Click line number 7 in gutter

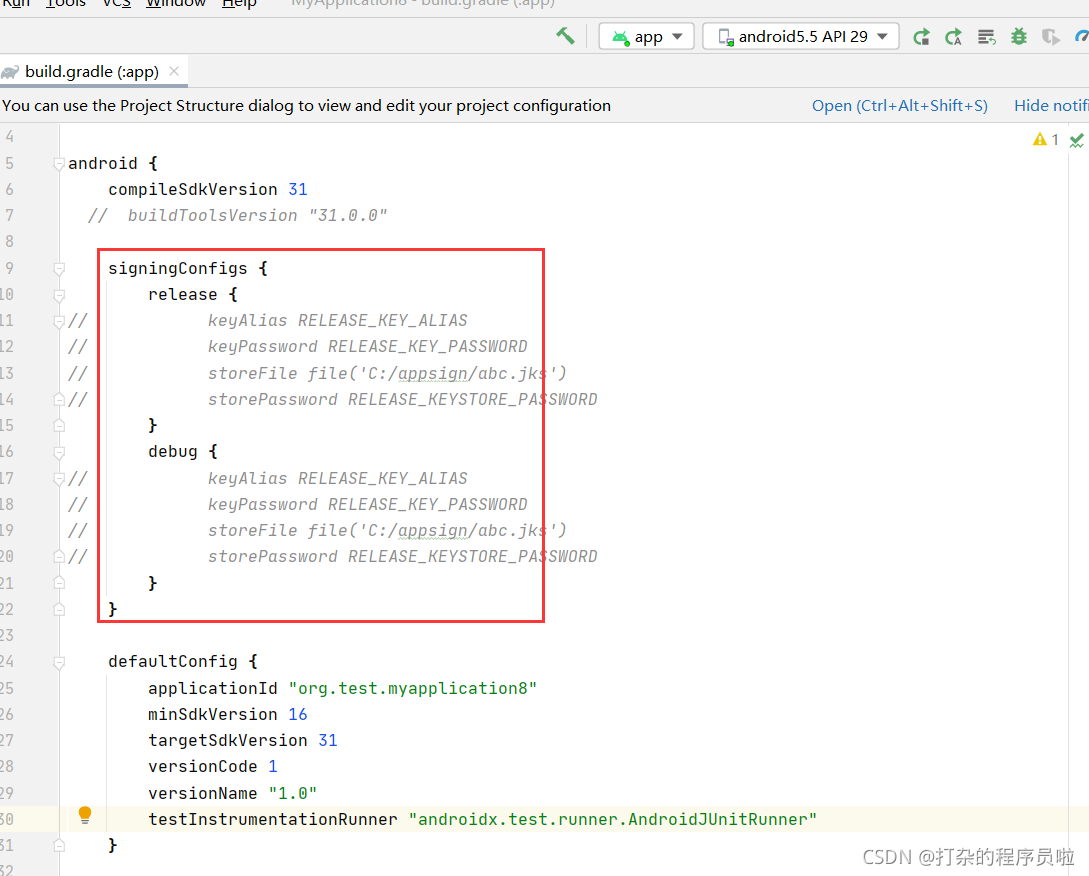tap(9, 216)
